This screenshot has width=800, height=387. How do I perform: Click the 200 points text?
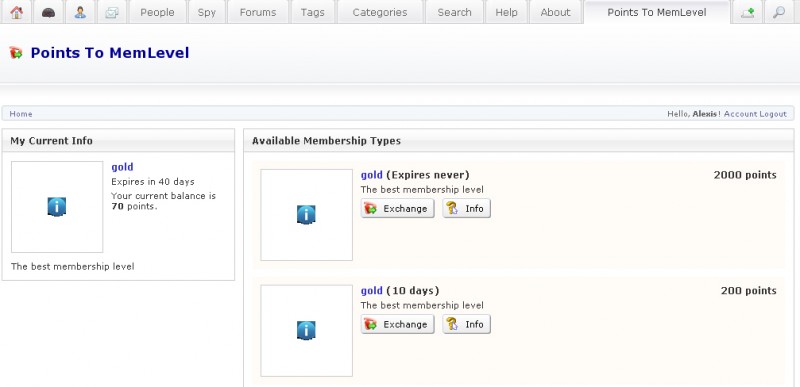(x=748, y=291)
